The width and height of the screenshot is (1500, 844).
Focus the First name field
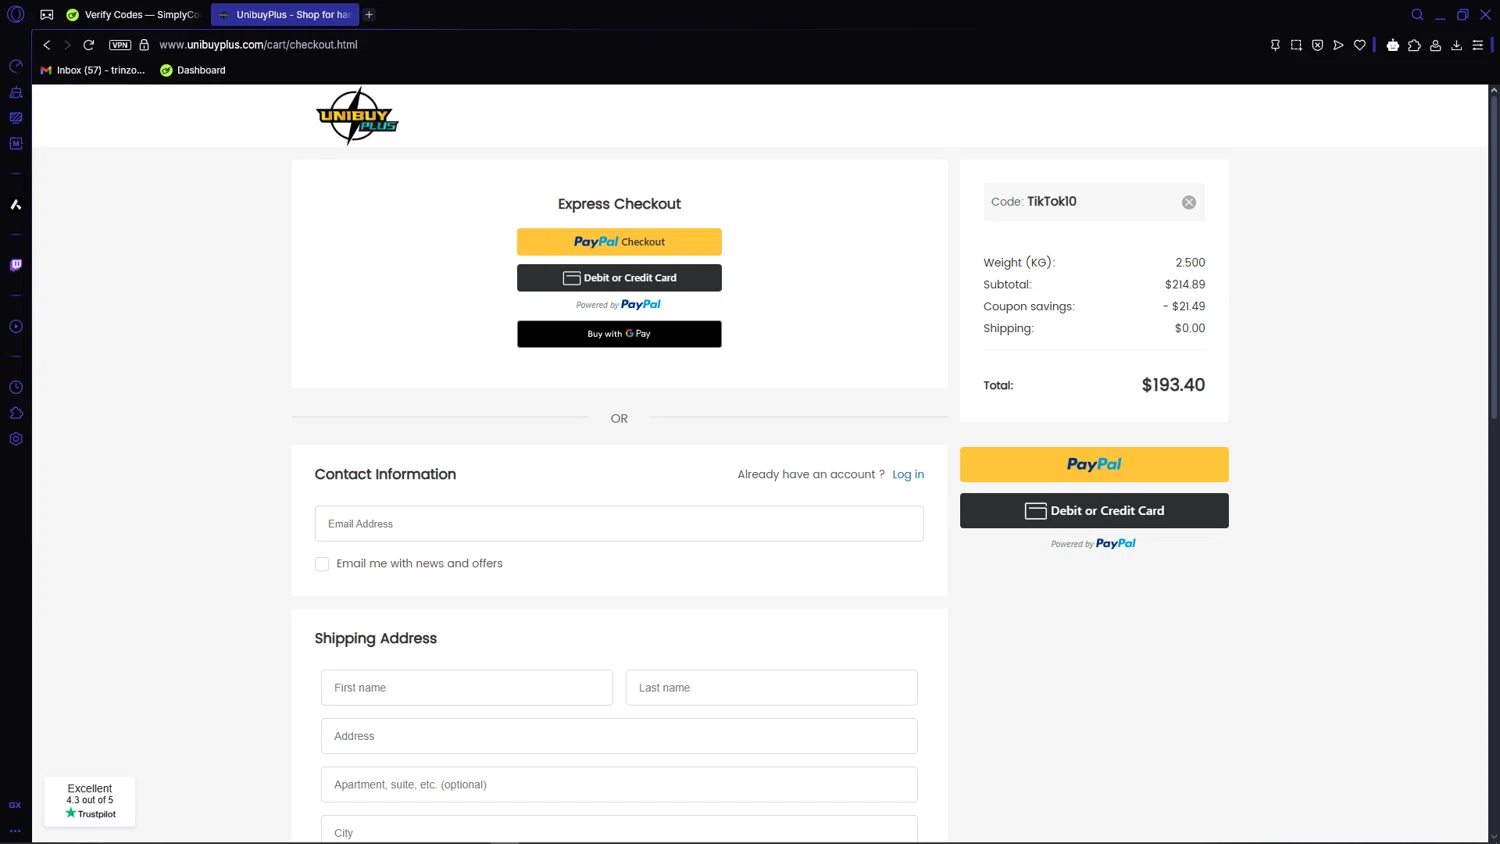click(467, 688)
